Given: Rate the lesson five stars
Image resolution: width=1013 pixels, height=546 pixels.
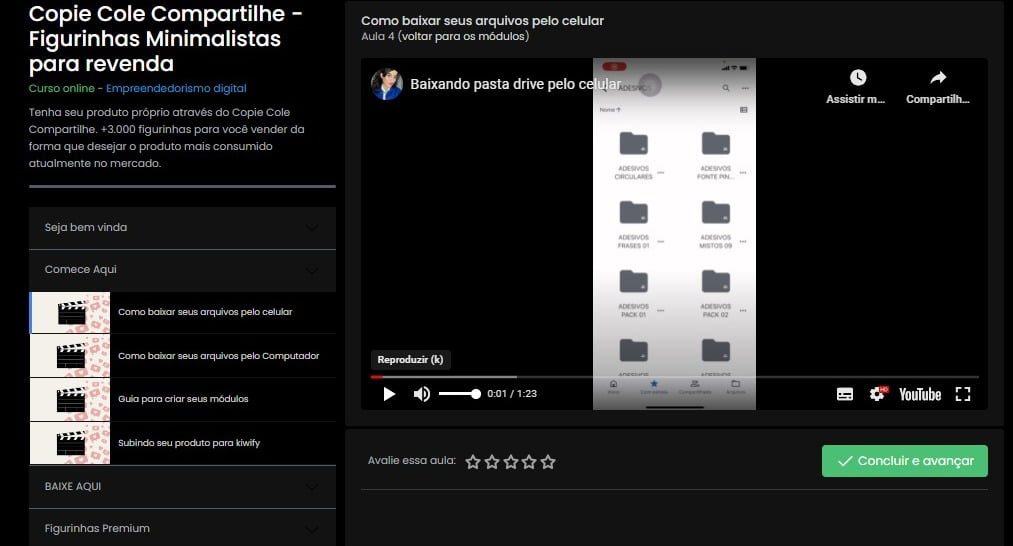Looking at the screenshot, I should point(548,462).
